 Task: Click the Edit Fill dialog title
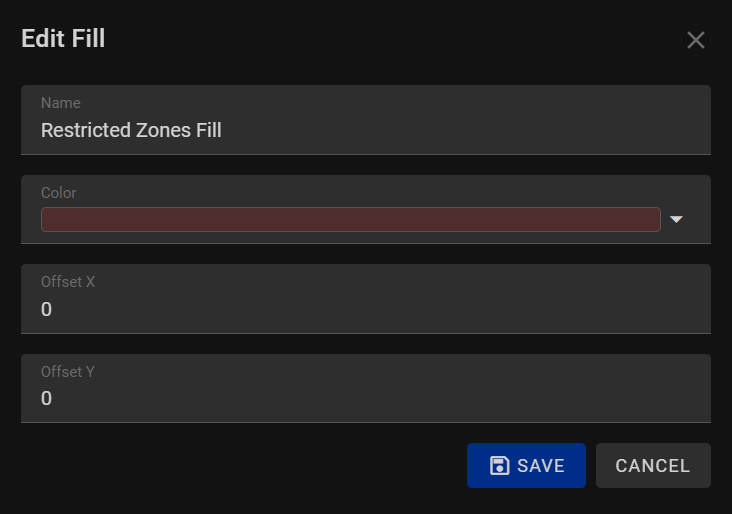point(63,38)
